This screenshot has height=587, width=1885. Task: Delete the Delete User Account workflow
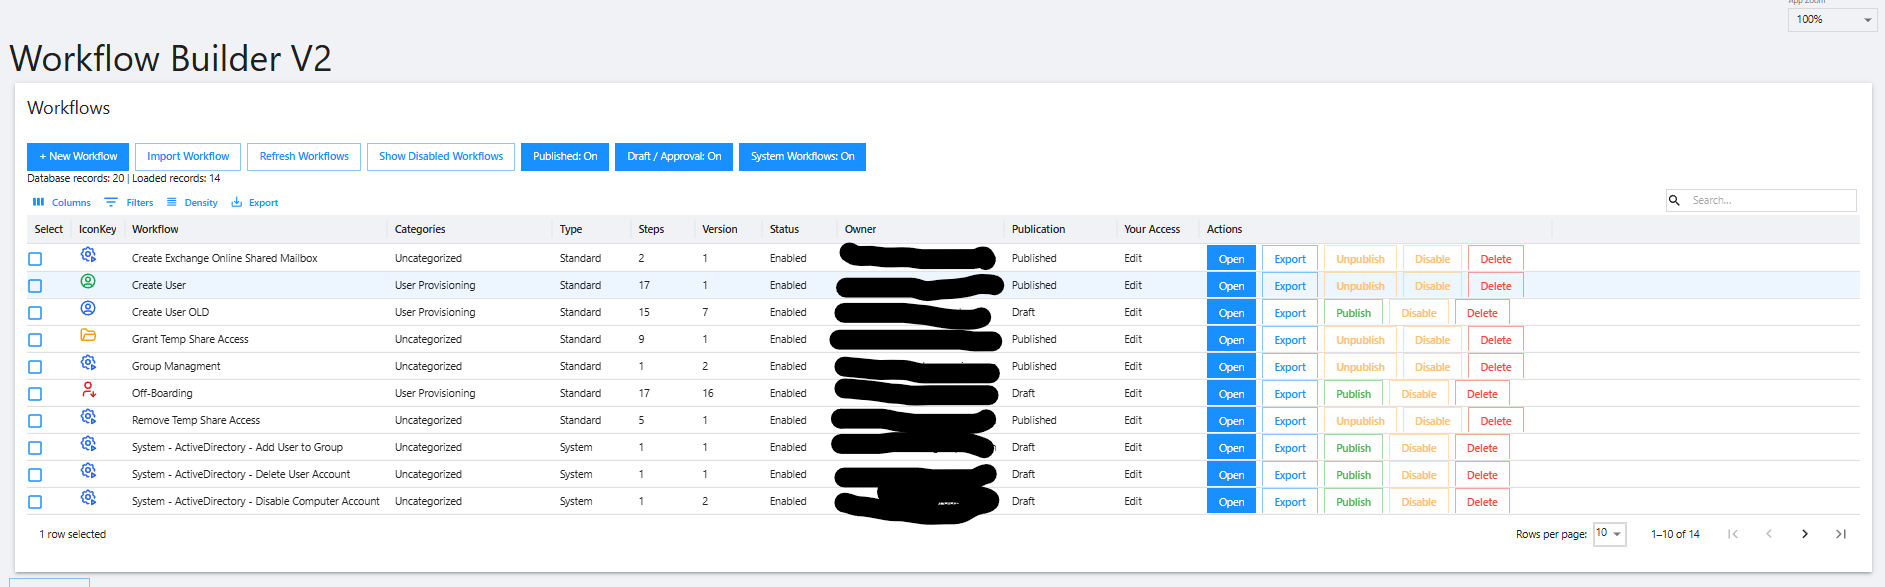pos(1482,475)
